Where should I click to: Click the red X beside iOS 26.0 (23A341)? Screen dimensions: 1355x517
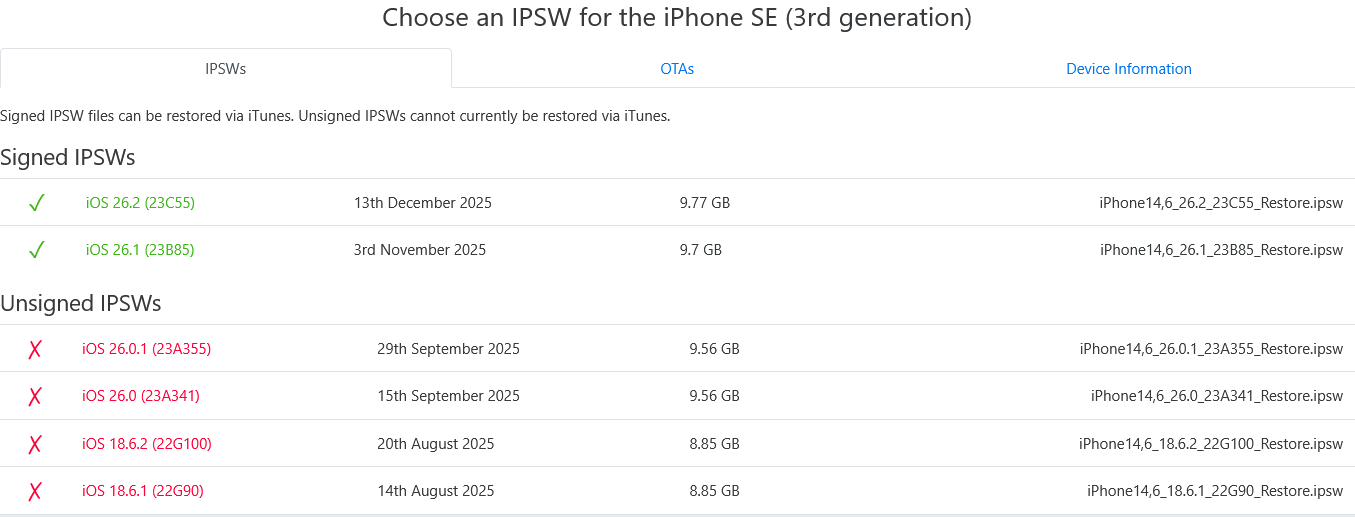pyautogui.click(x=35, y=396)
